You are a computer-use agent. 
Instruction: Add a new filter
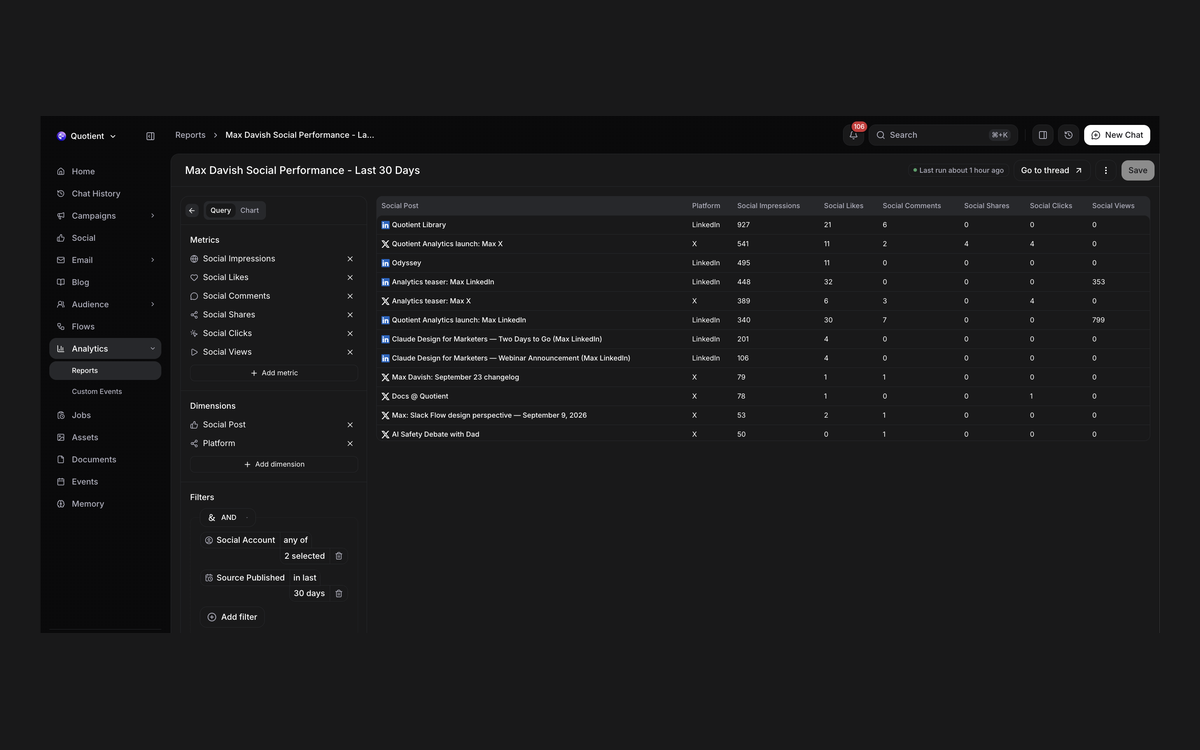coord(232,618)
